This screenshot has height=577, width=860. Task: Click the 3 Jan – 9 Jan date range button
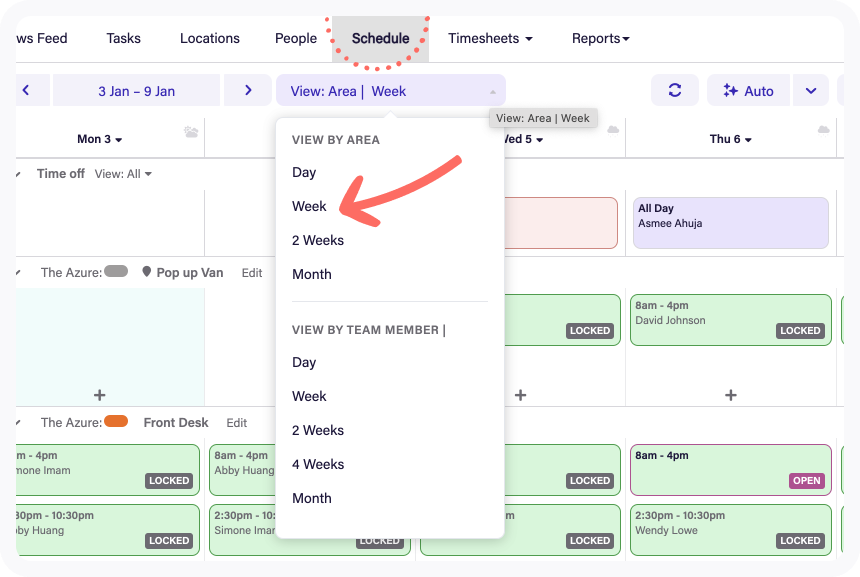(136, 91)
